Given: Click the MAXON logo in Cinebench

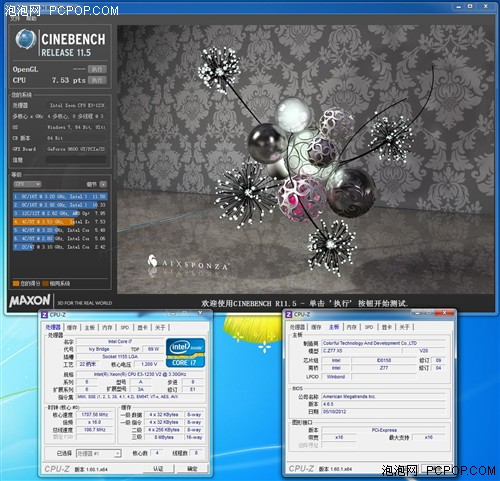Looking at the screenshot, I should (x=30, y=301).
